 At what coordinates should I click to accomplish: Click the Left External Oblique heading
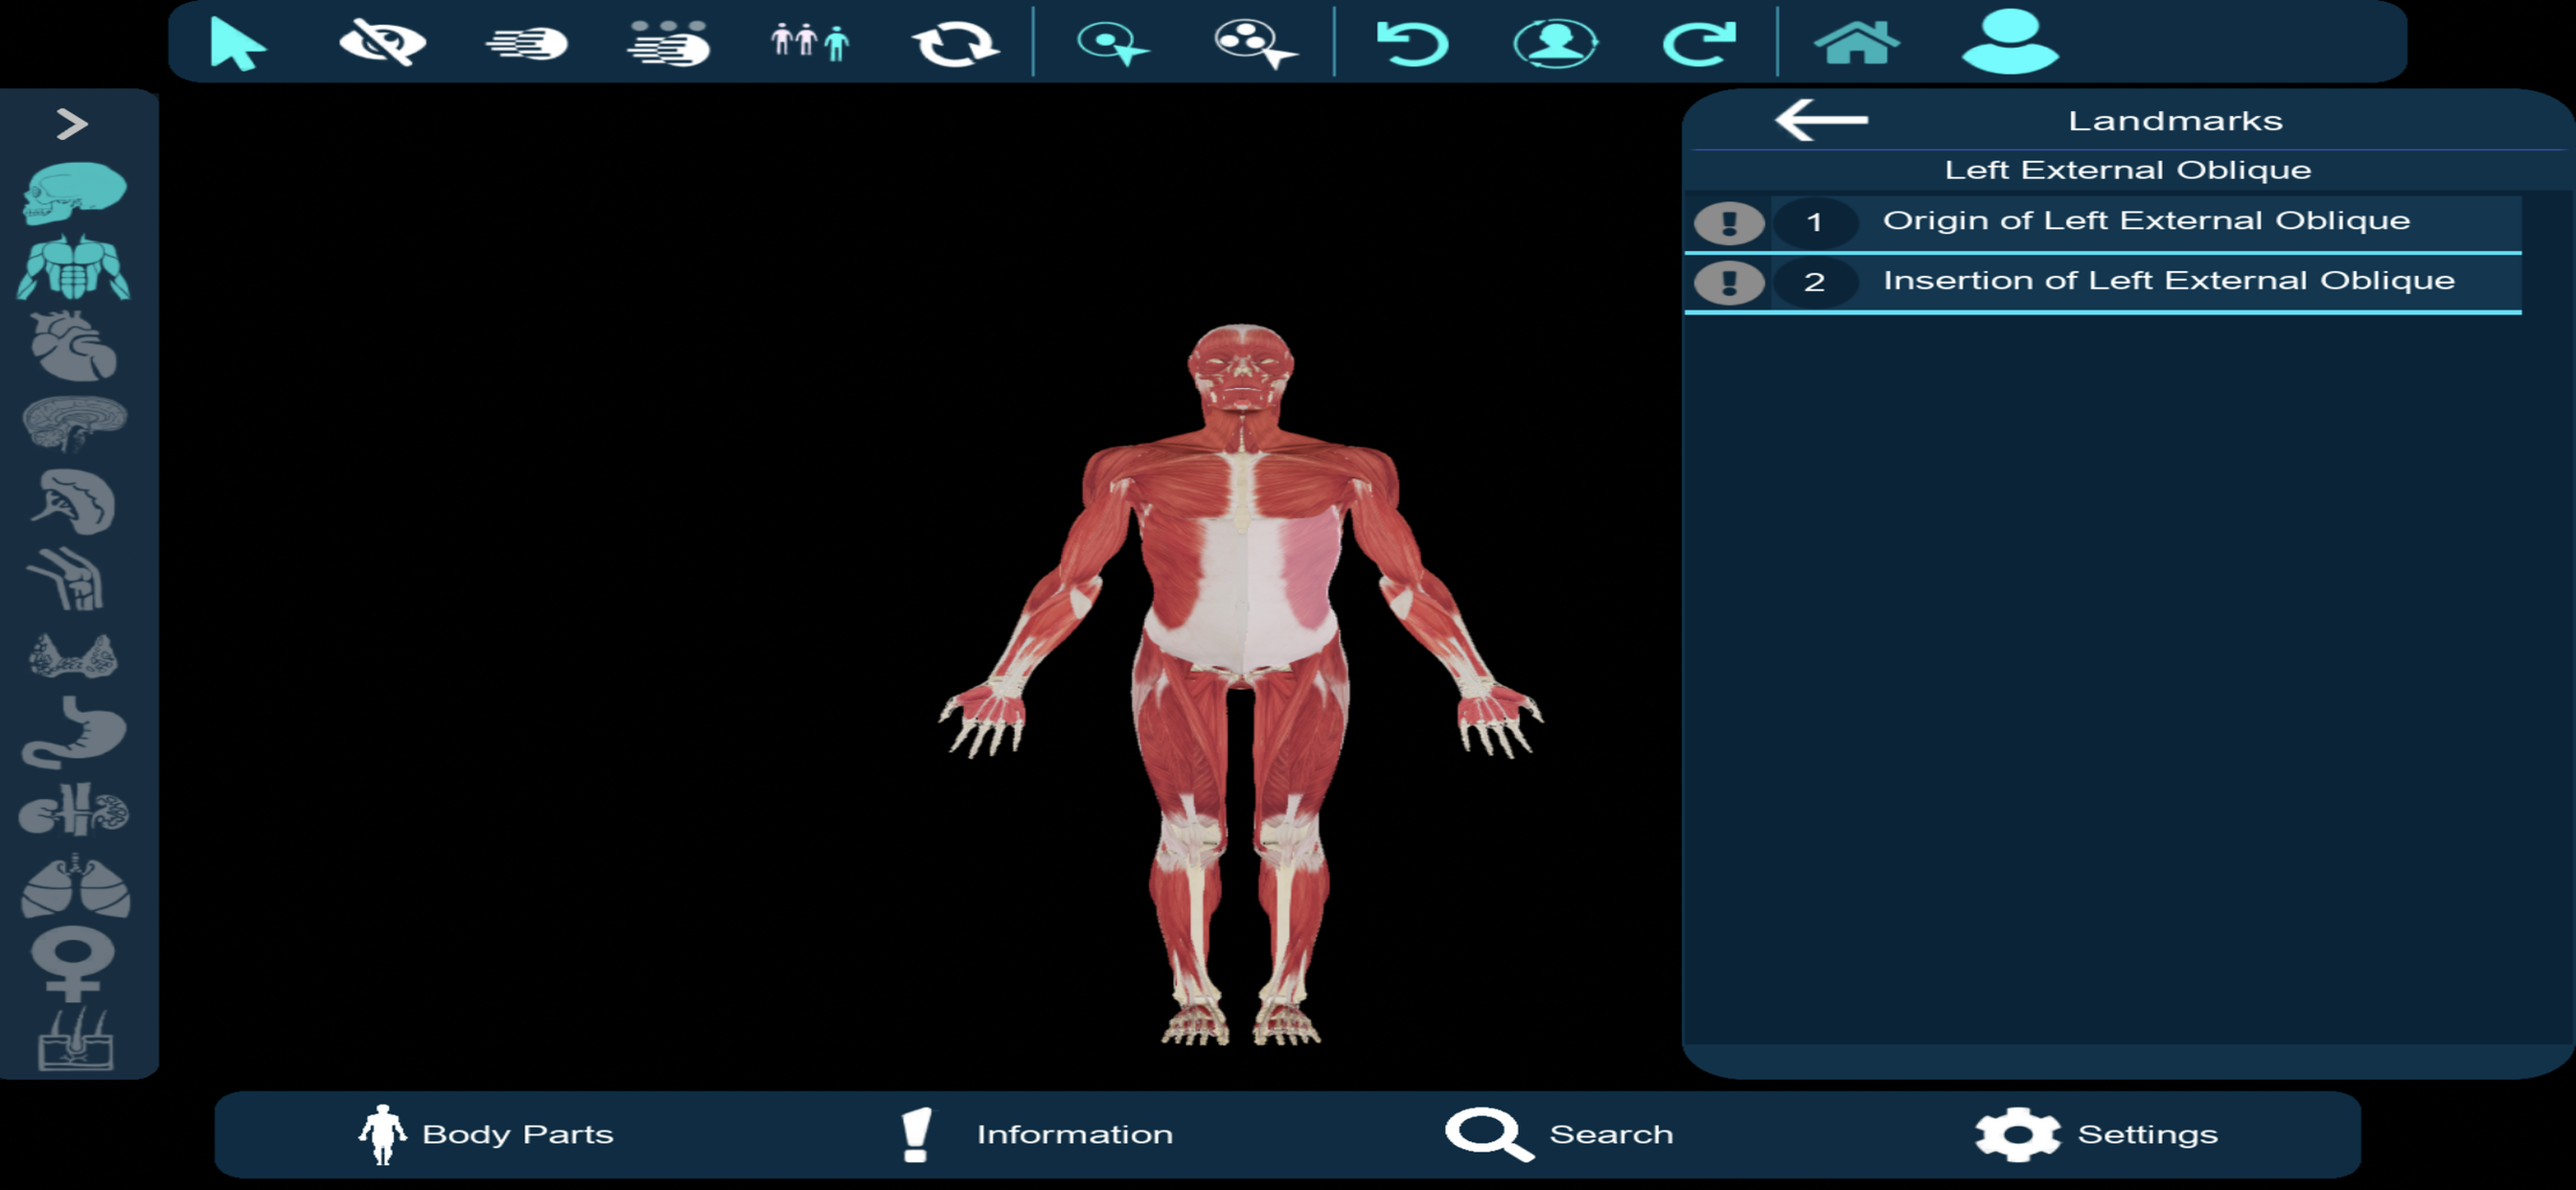tap(2127, 170)
